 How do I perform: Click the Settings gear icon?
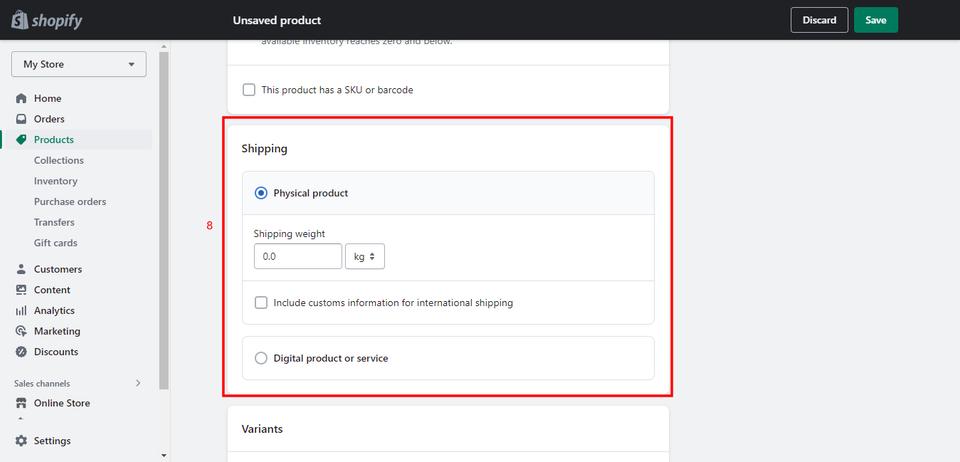[x=21, y=441]
